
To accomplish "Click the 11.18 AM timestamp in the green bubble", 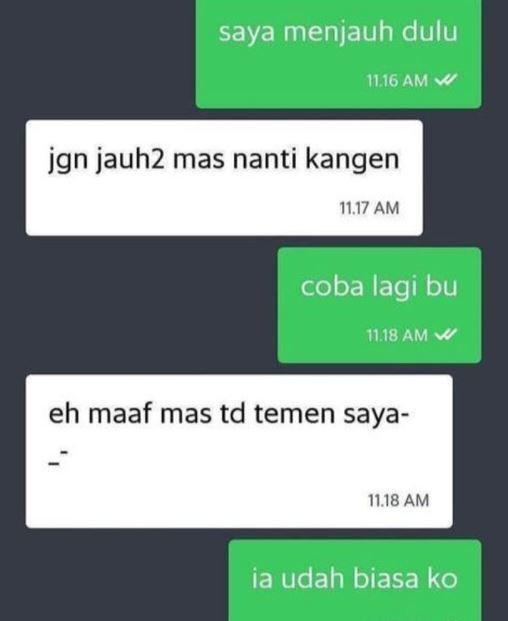I will tap(397, 335).
